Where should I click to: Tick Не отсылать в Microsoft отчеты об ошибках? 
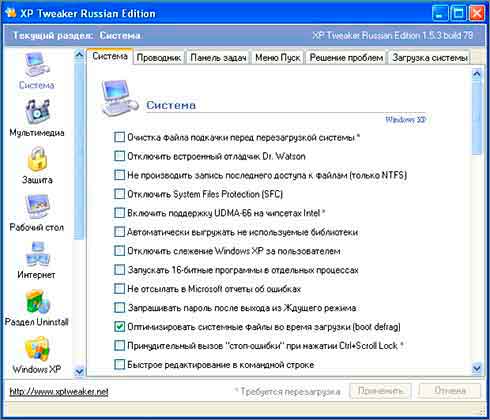(x=119, y=288)
